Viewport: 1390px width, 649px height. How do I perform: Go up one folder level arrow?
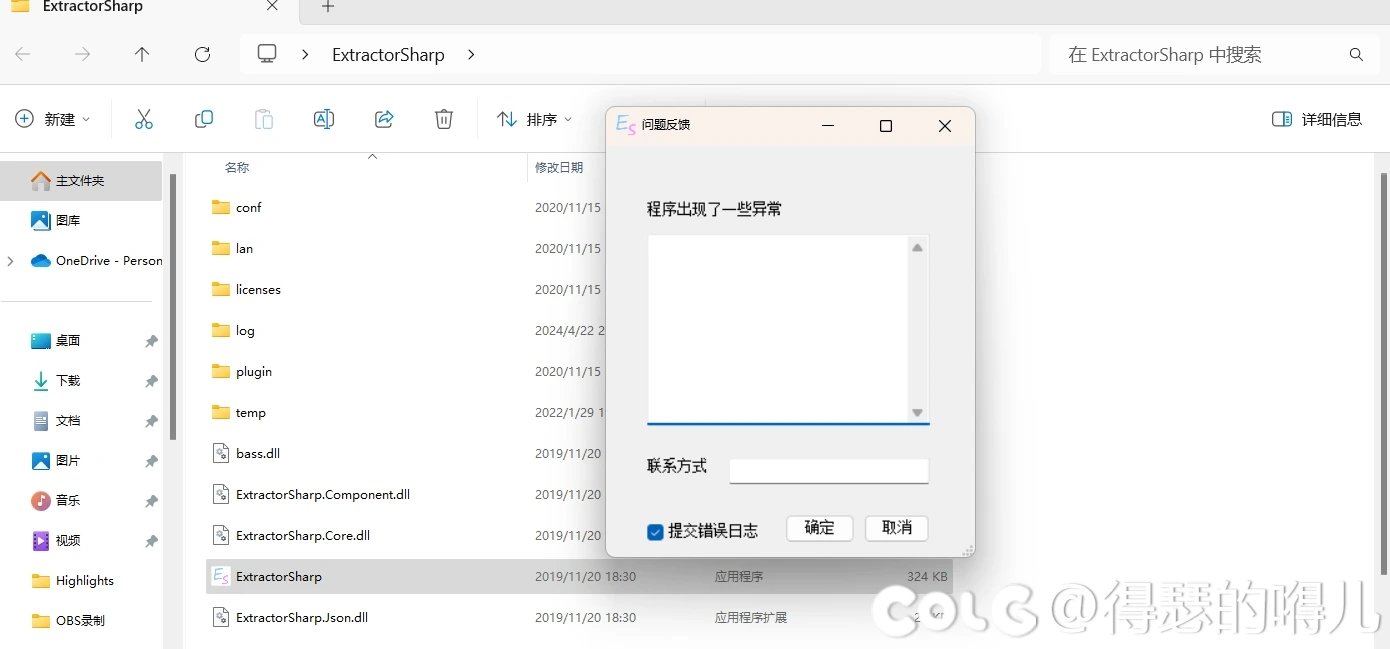[142, 54]
